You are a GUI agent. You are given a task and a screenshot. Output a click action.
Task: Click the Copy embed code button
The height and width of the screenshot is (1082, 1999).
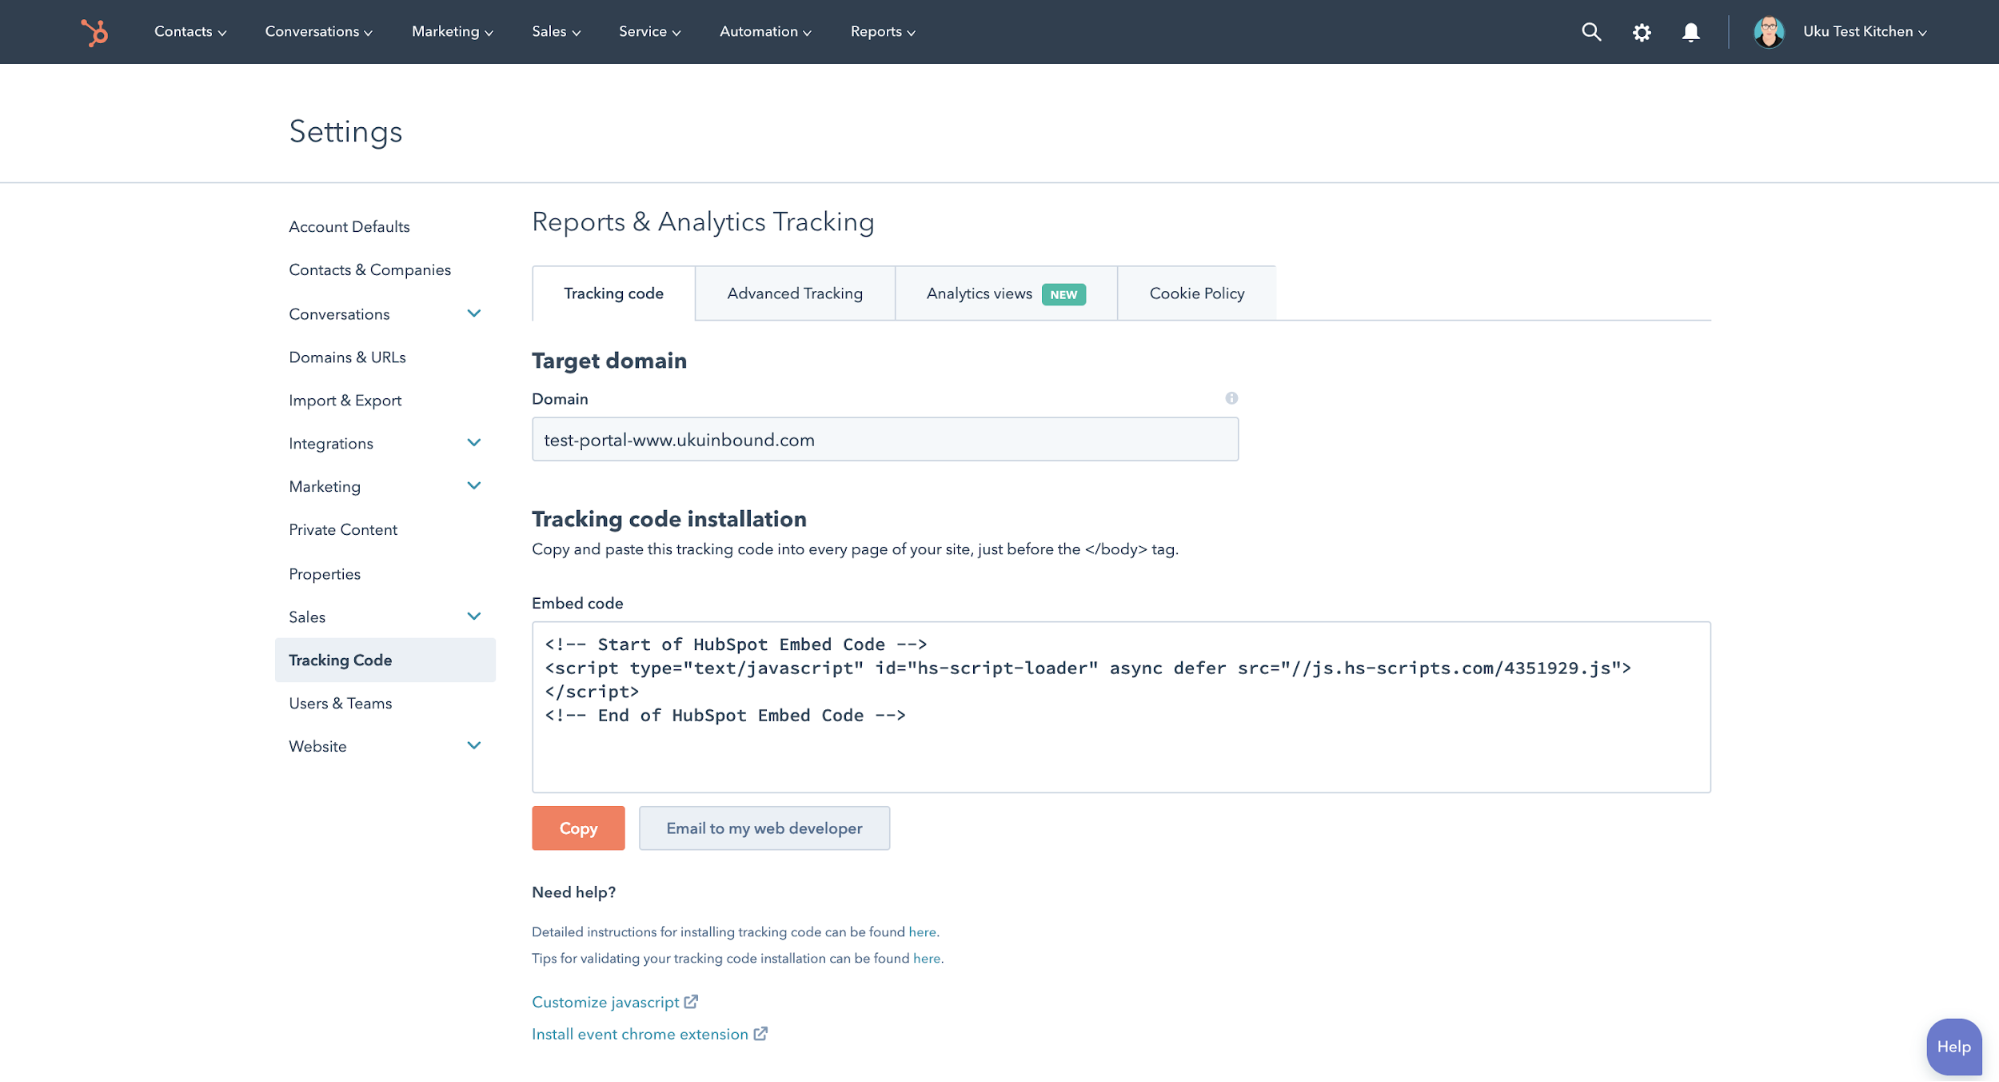pos(578,827)
